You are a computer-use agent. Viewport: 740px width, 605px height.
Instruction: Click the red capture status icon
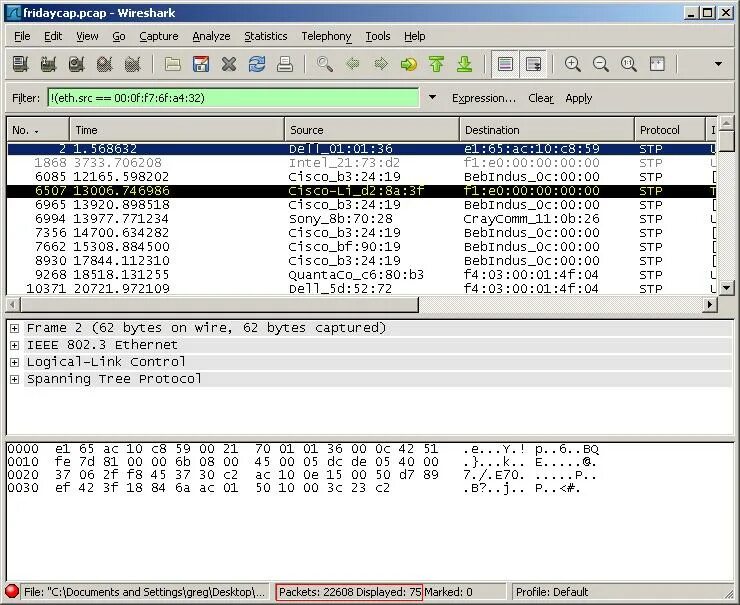[x=11, y=591]
